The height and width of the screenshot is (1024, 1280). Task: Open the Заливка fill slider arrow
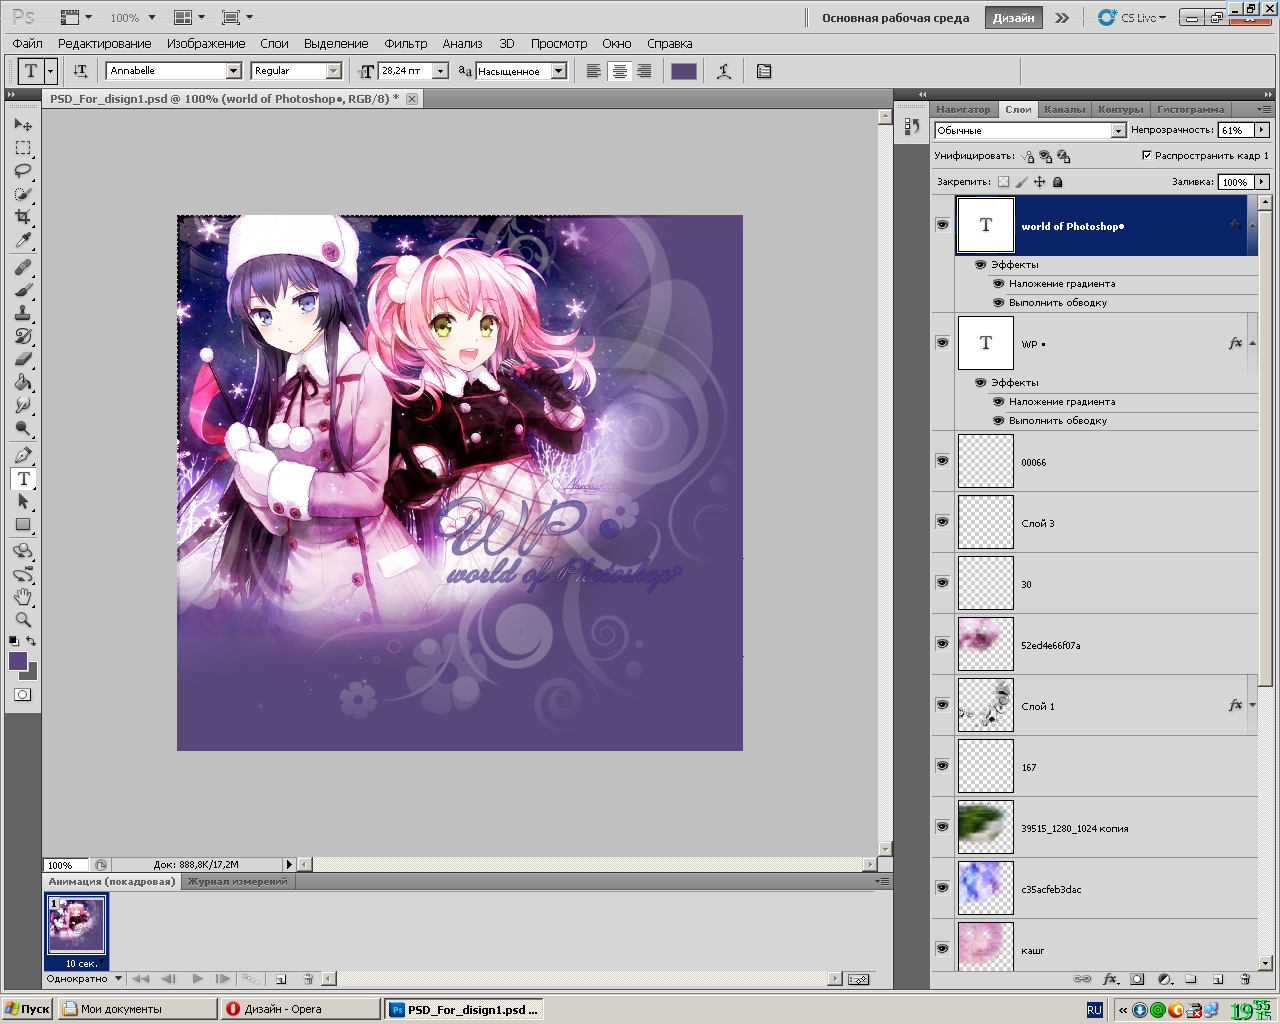(x=1262, y=182)
